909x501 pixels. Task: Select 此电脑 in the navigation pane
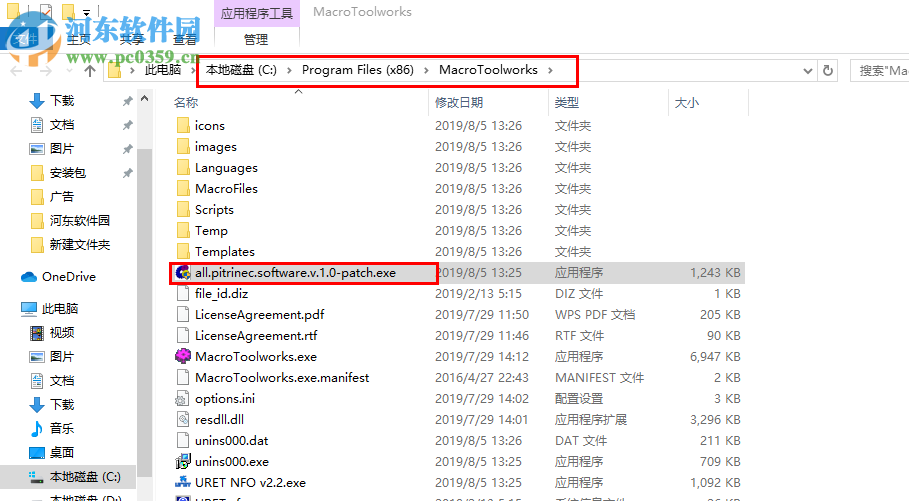pos(49,308)
